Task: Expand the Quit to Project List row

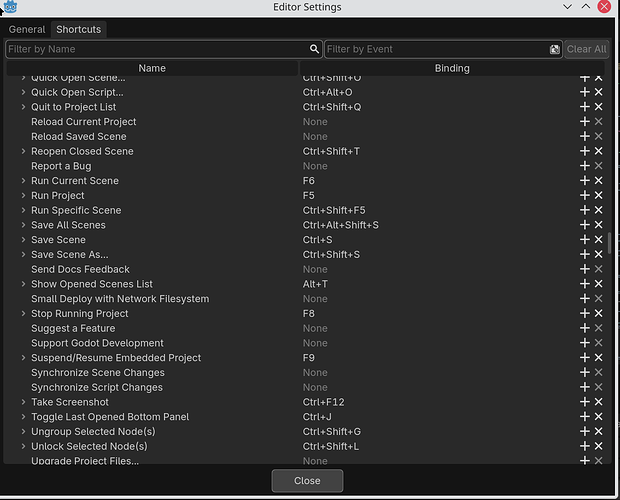Action: (x=23, y=107)
